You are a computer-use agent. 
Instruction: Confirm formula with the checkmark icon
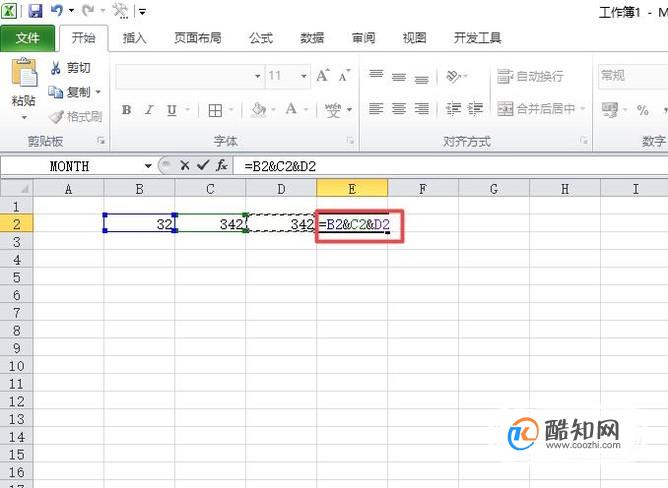coord(203,165)
